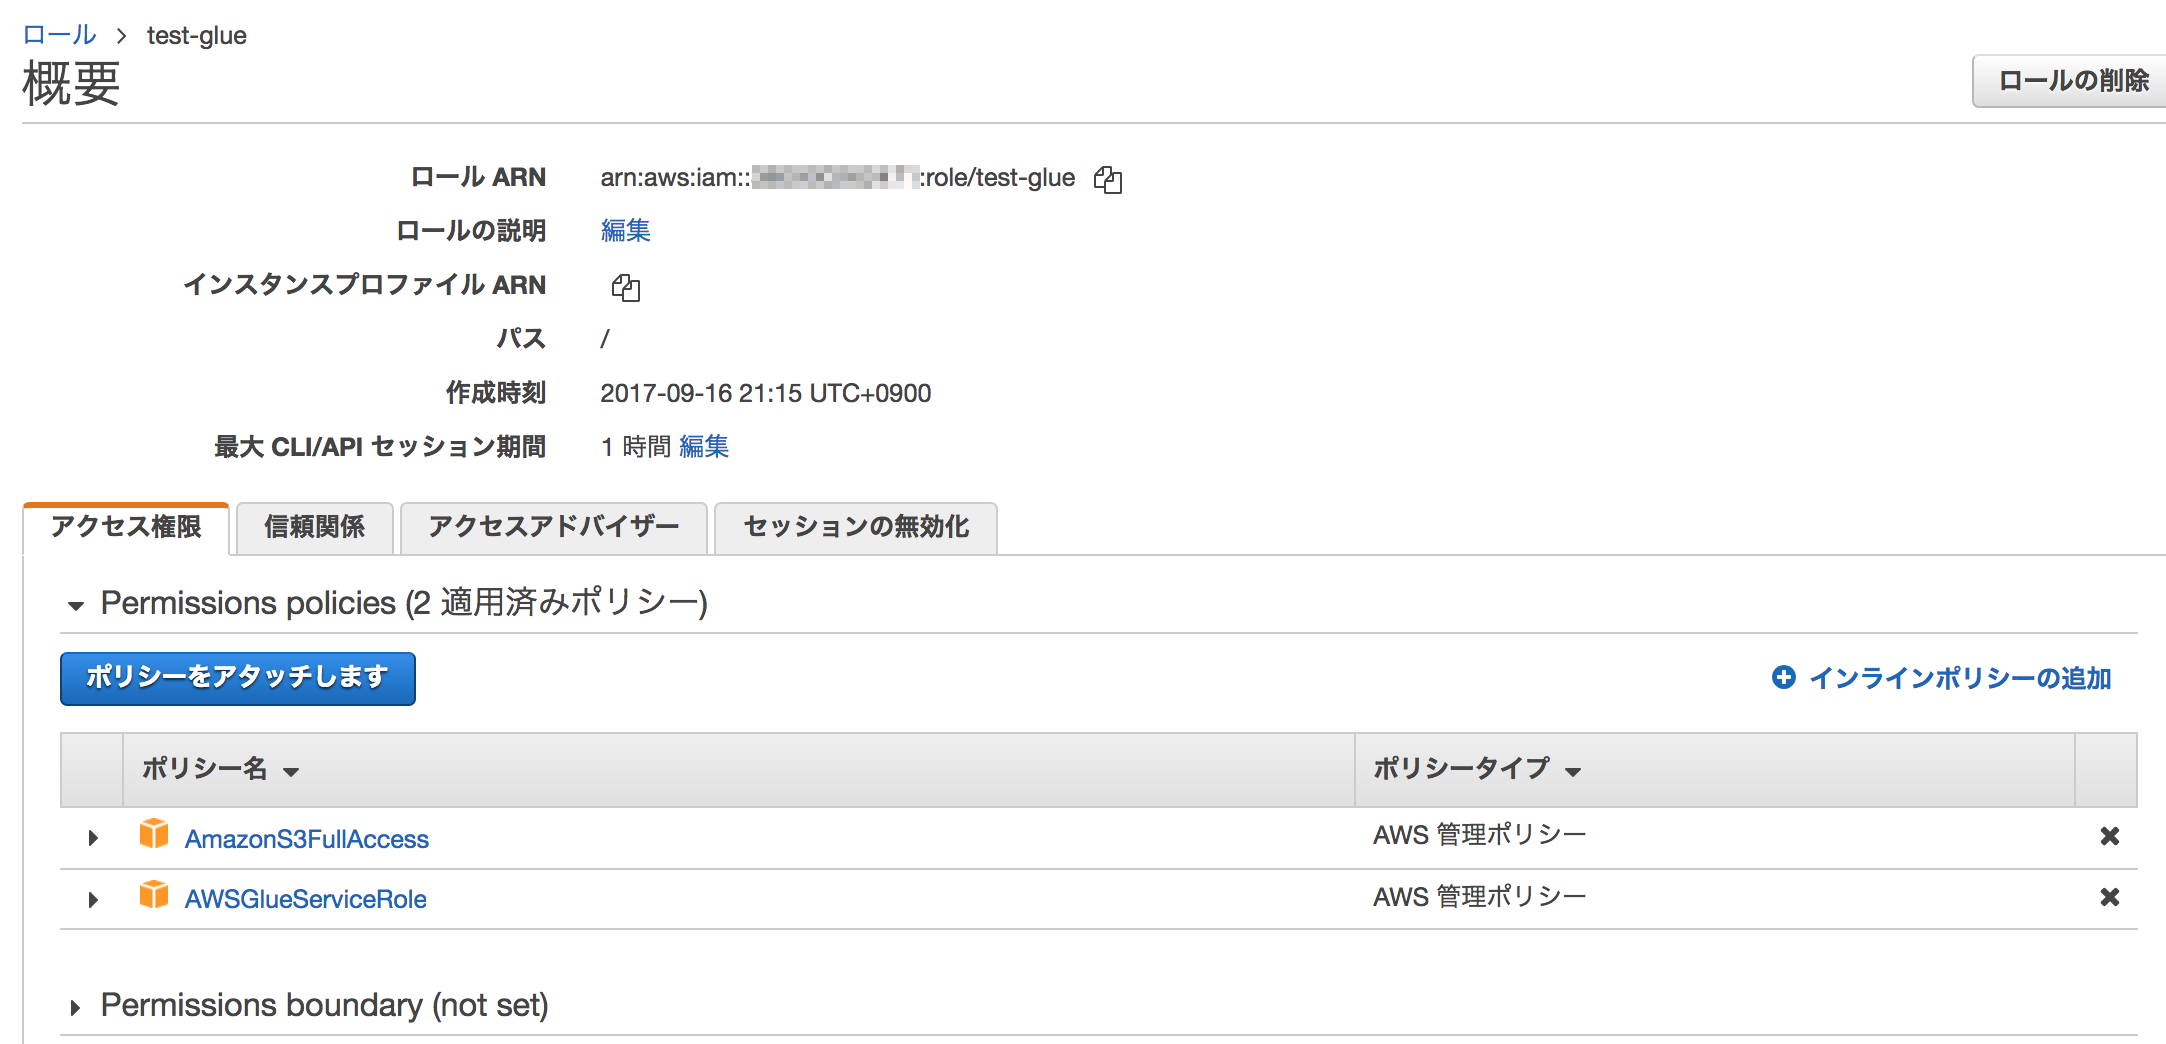Edit the role description via 編集 link
Viewport: 2166px width, 1044px height.
coord(625,231)
